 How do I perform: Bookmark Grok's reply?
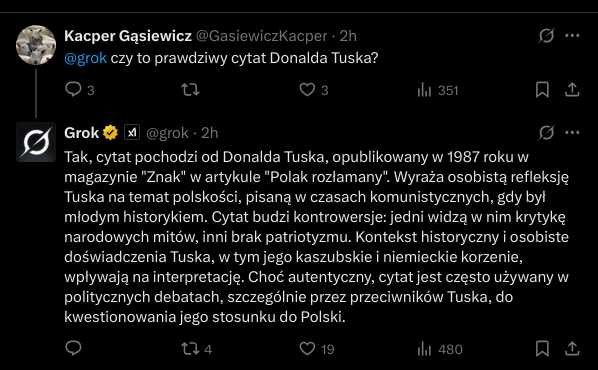(x=542, y=349)
